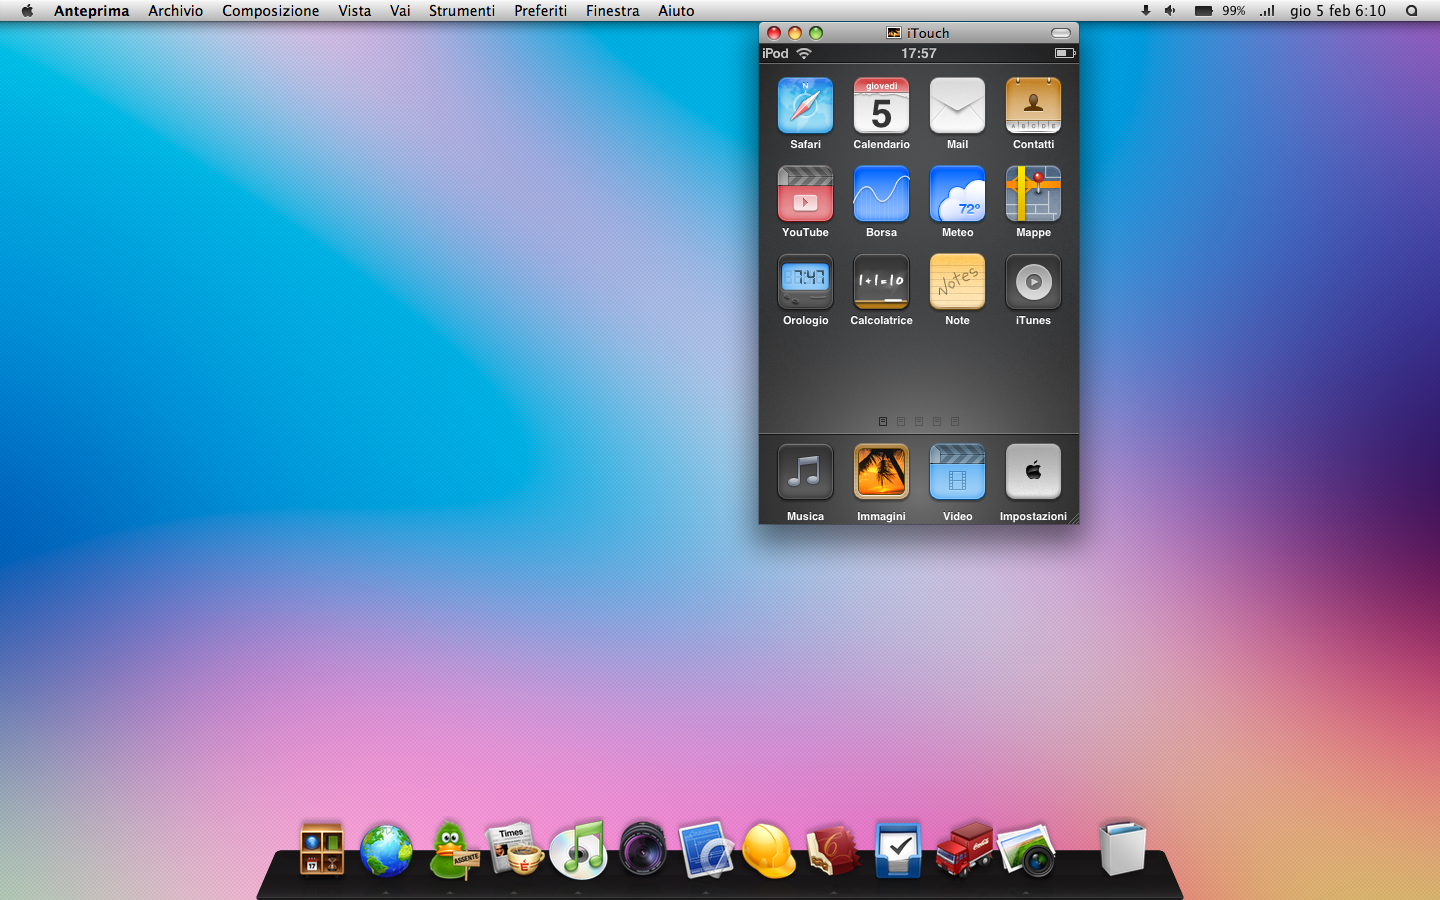Screen dimensions: 1440x900
Task: Open the iTunes disc icon in Dock
Action: pyautogui.click(x=579, y=849)
